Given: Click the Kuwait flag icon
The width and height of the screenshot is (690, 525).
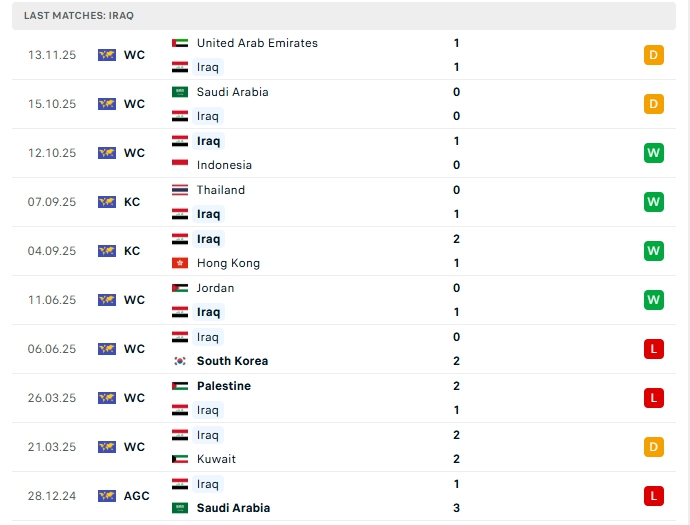Looking at the screenshot, I should [180, 459].
